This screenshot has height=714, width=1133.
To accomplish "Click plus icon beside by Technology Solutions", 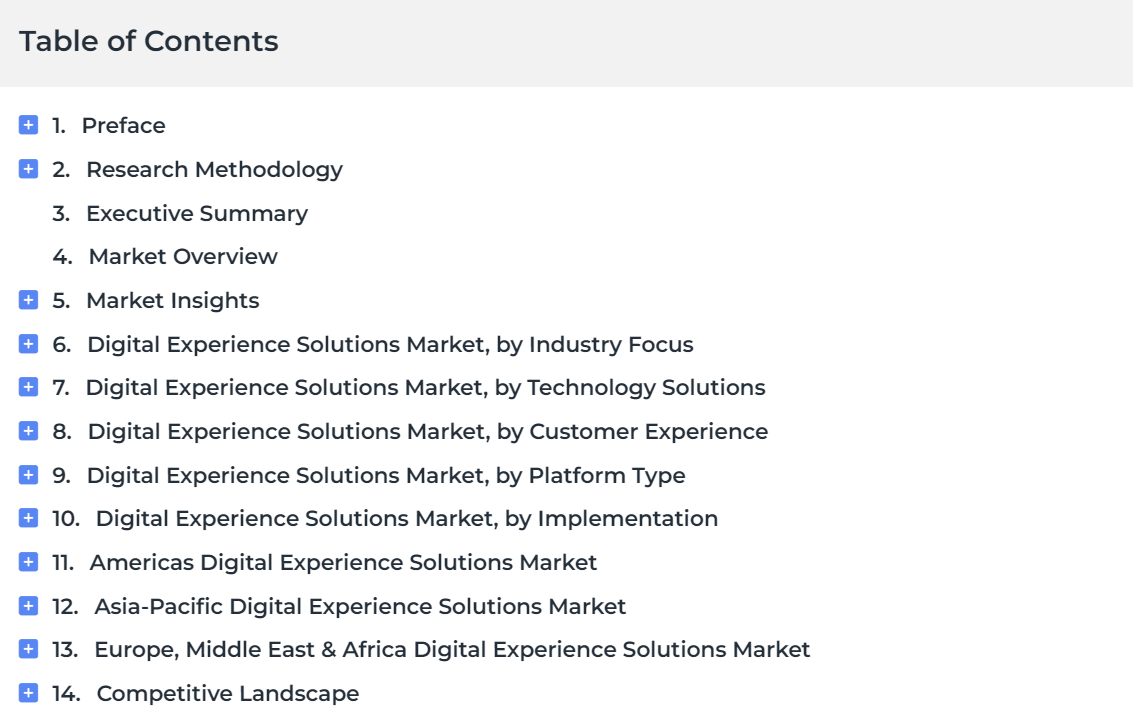I will point(28,387).
